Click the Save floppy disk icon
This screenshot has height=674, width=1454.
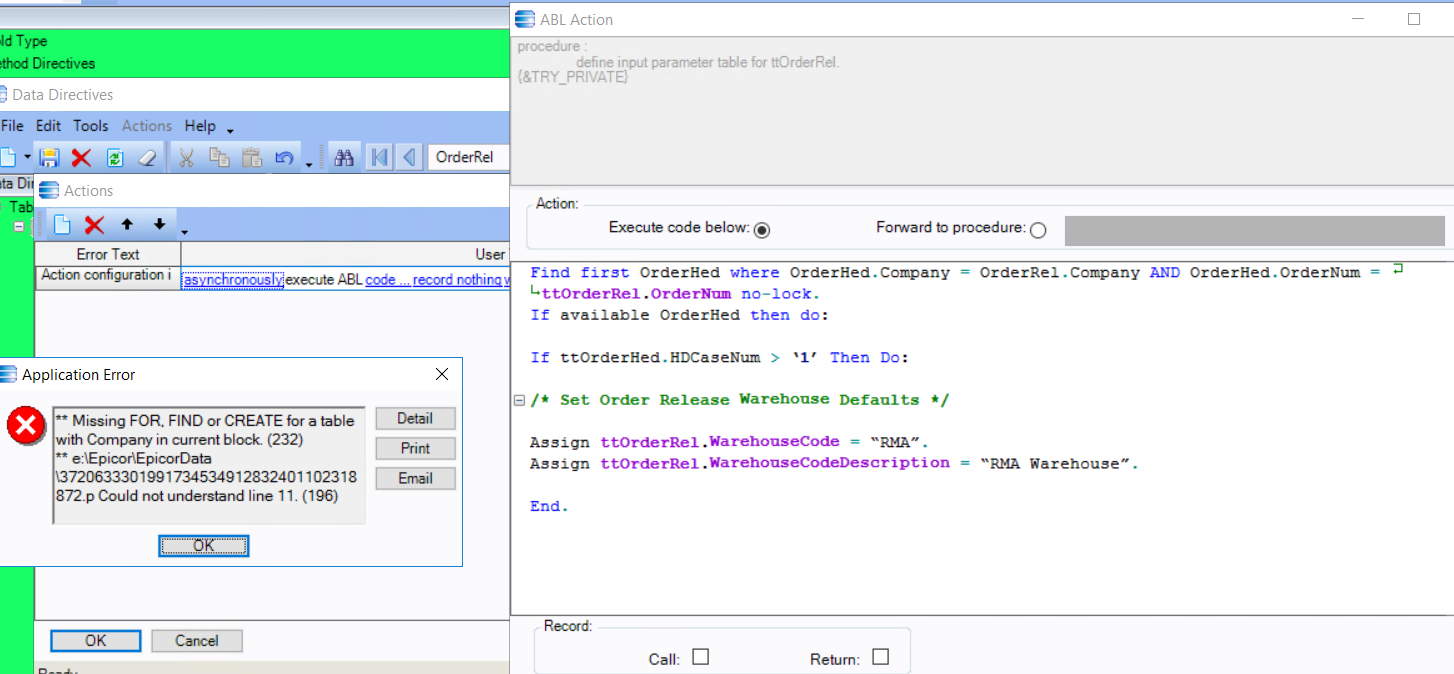click(x=50, y=157)
